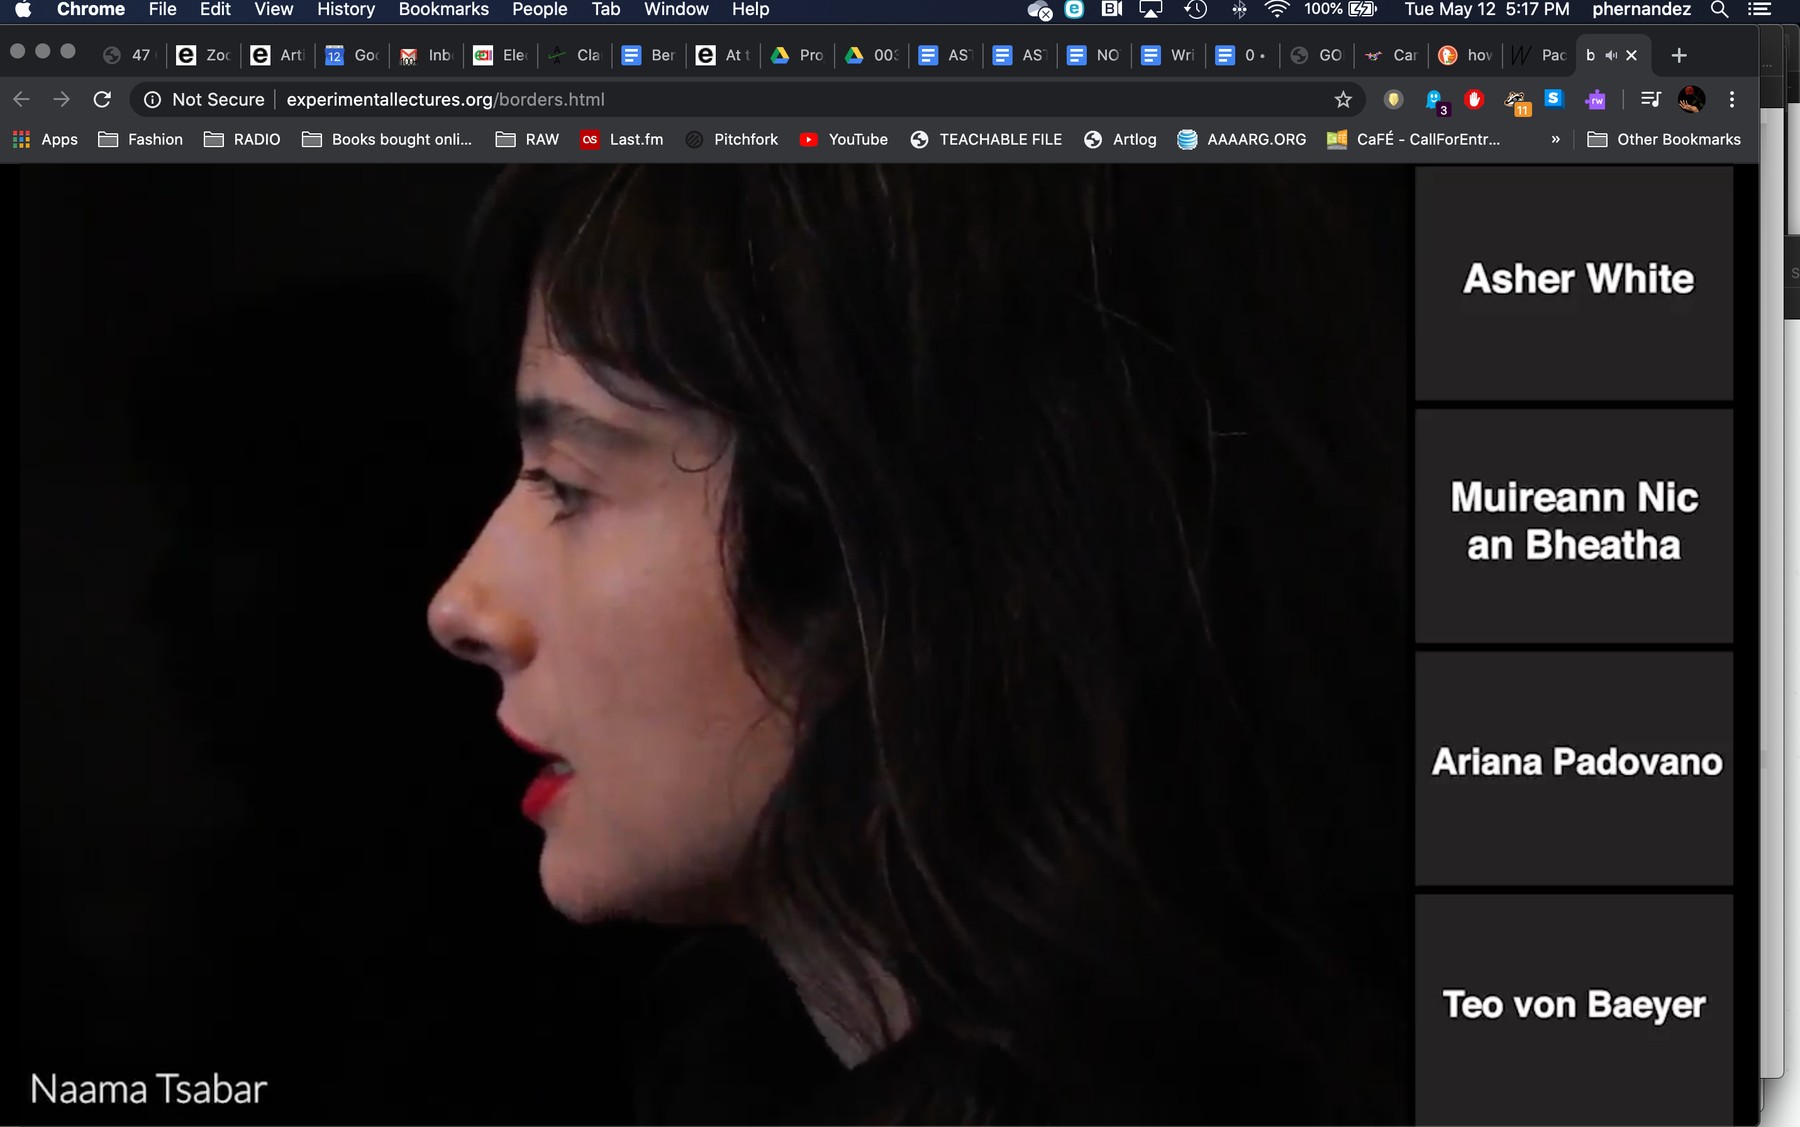Click the purple extension icon
The height and width of the screenshot is (1127, 1800).
click(x=1595, y=99)
